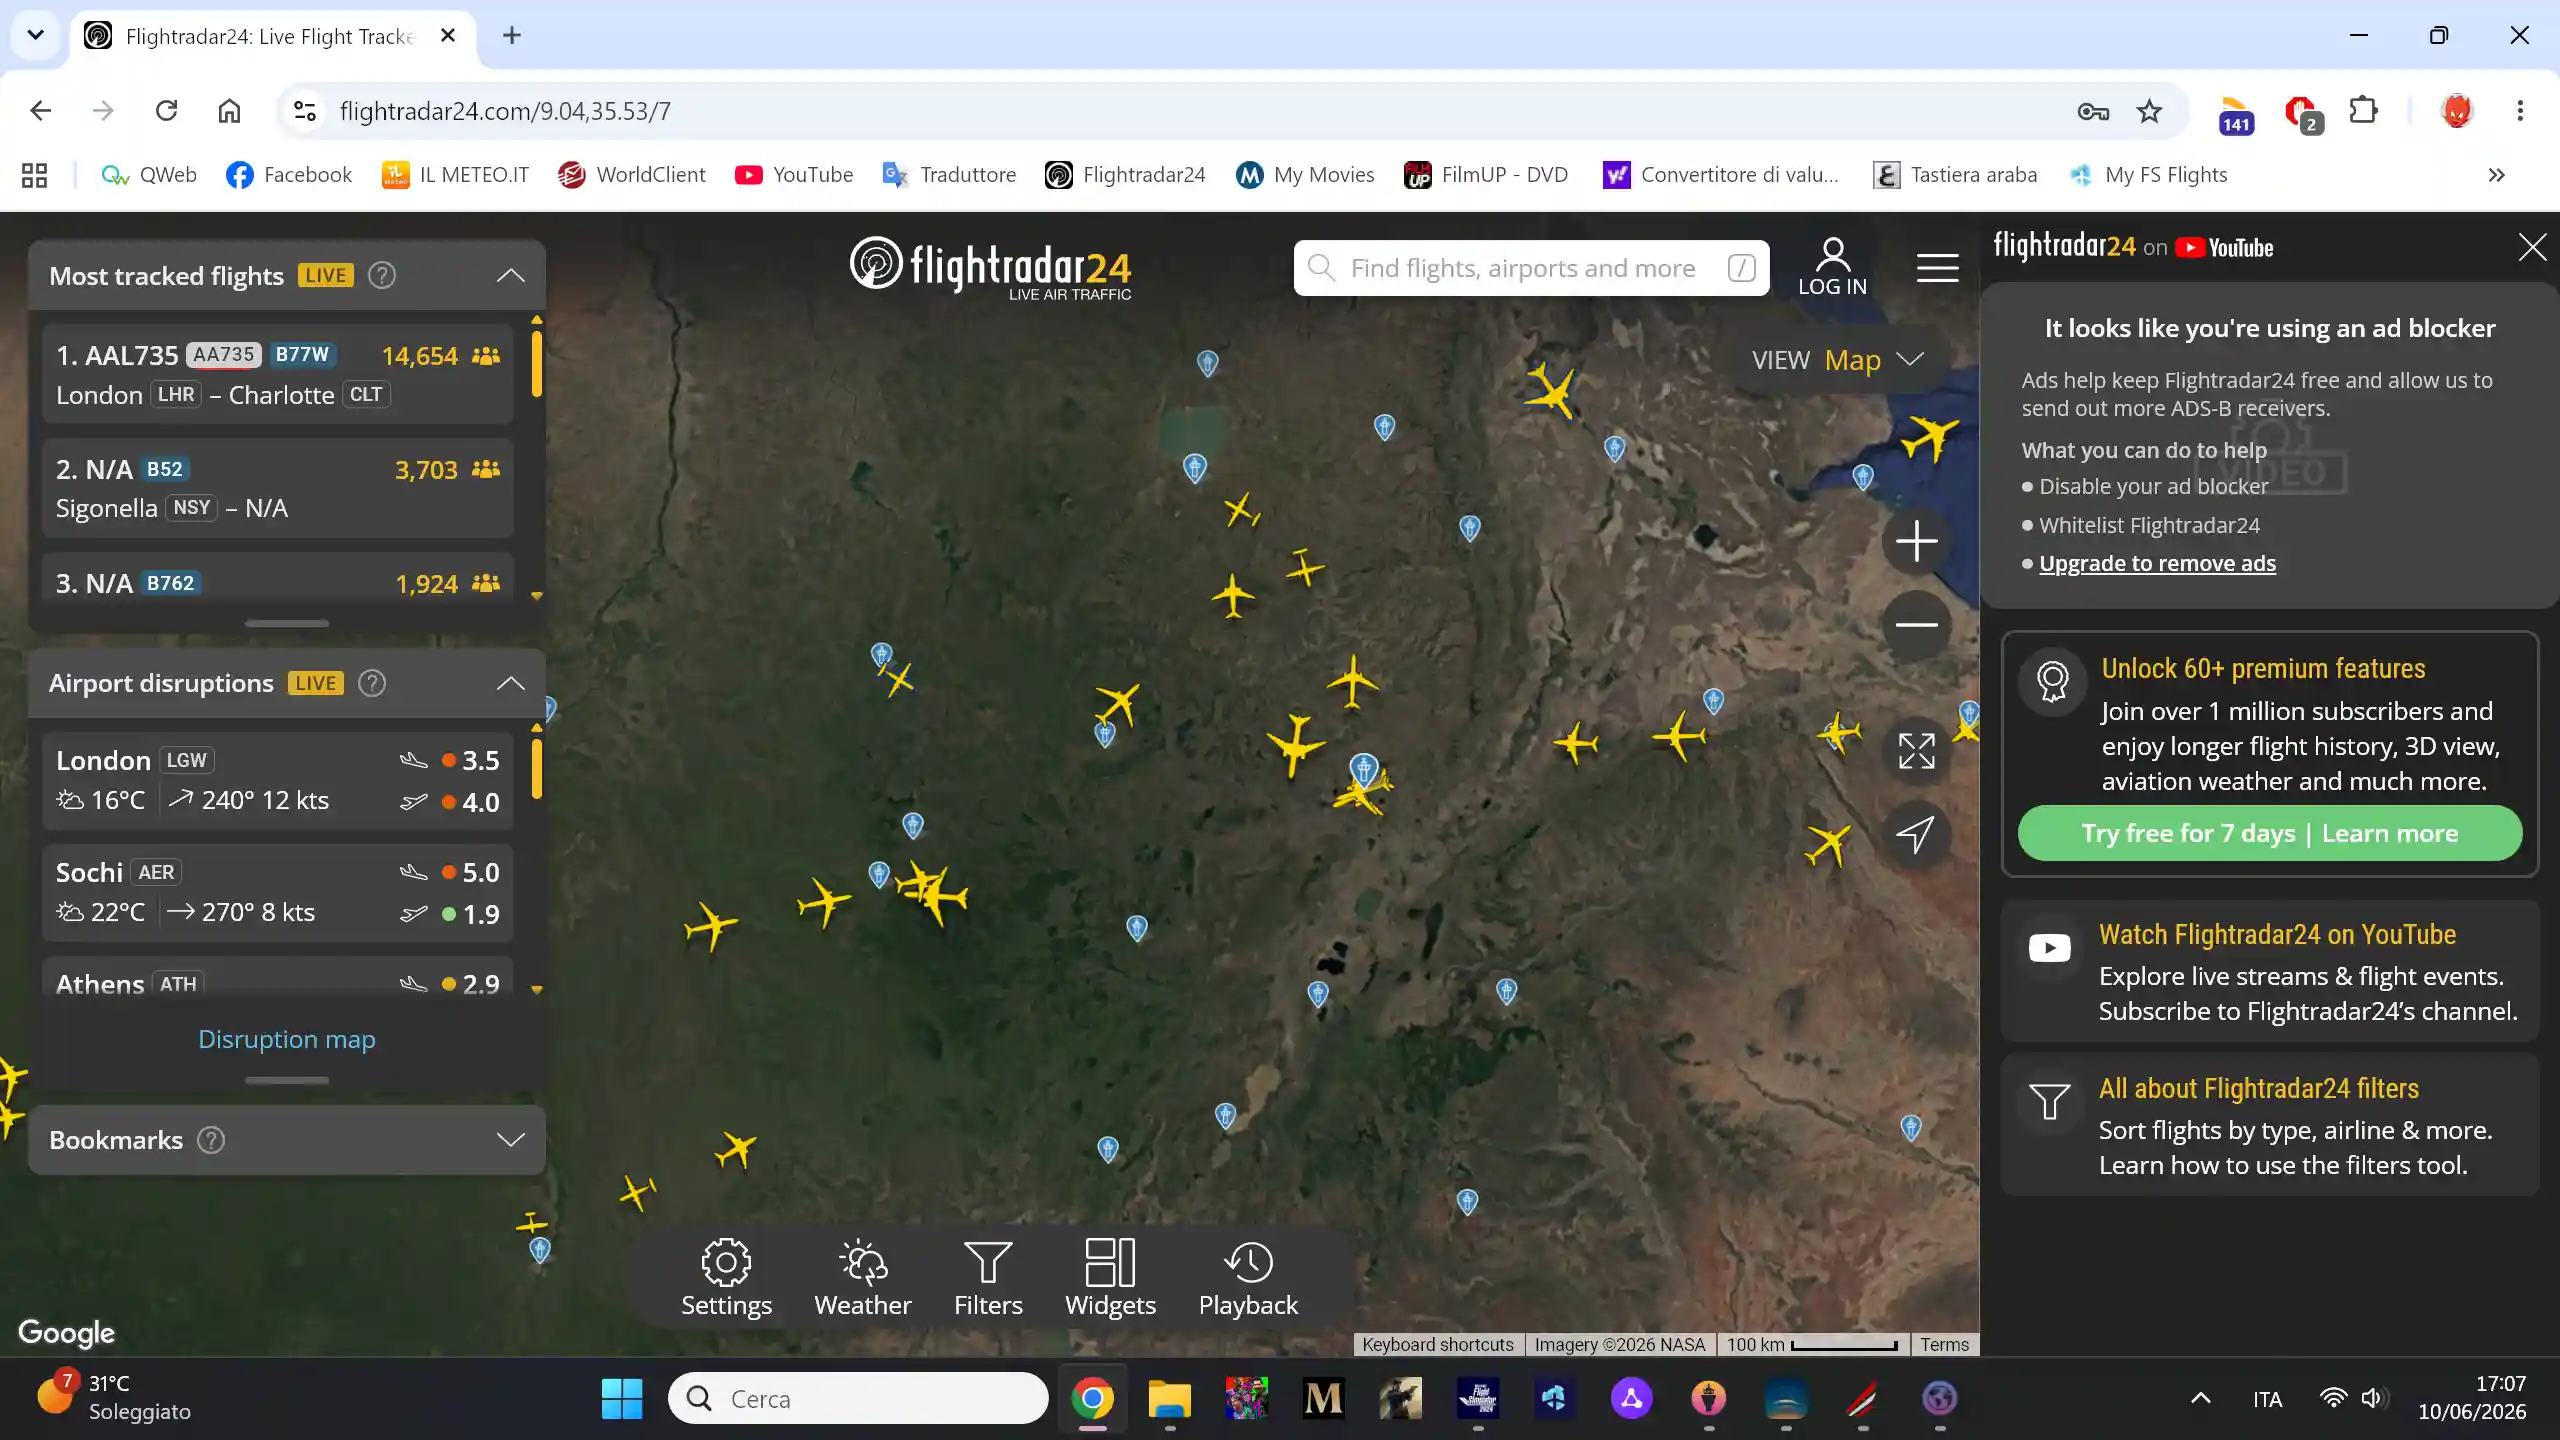Screen dimensions: 2560x1440
Task: Show help for Airport disruptions
Action: [x=372, y=683]
